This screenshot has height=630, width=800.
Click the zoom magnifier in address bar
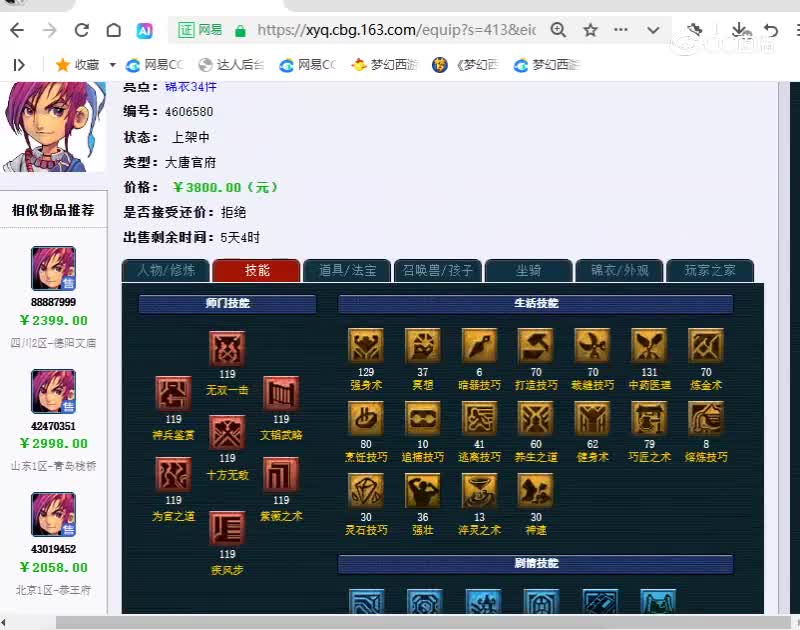click(x=558, y=30)
